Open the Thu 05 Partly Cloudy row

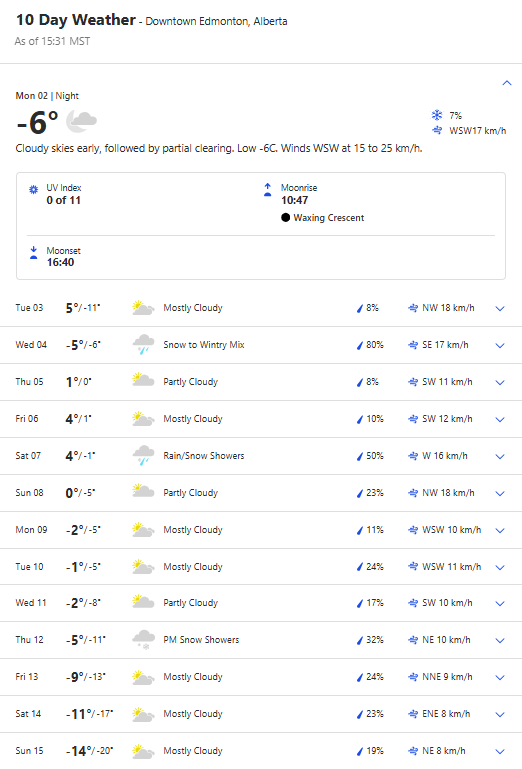(261, 382)
